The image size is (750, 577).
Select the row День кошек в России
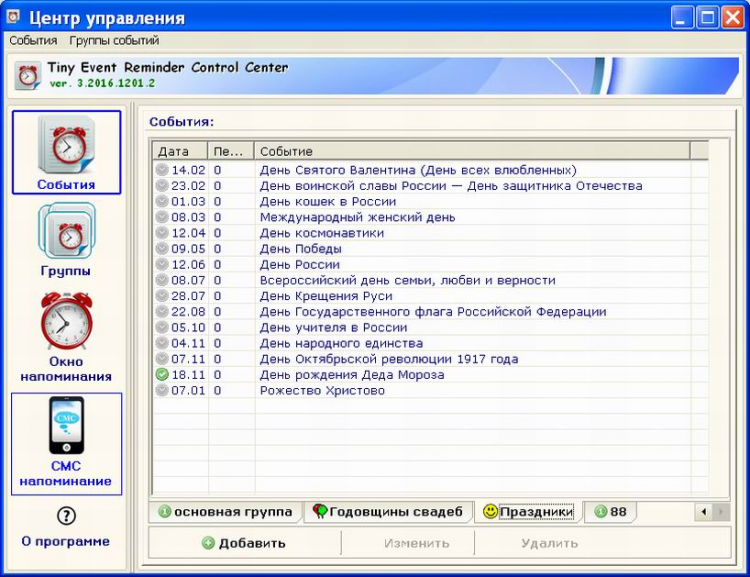[x=430, y=201]
